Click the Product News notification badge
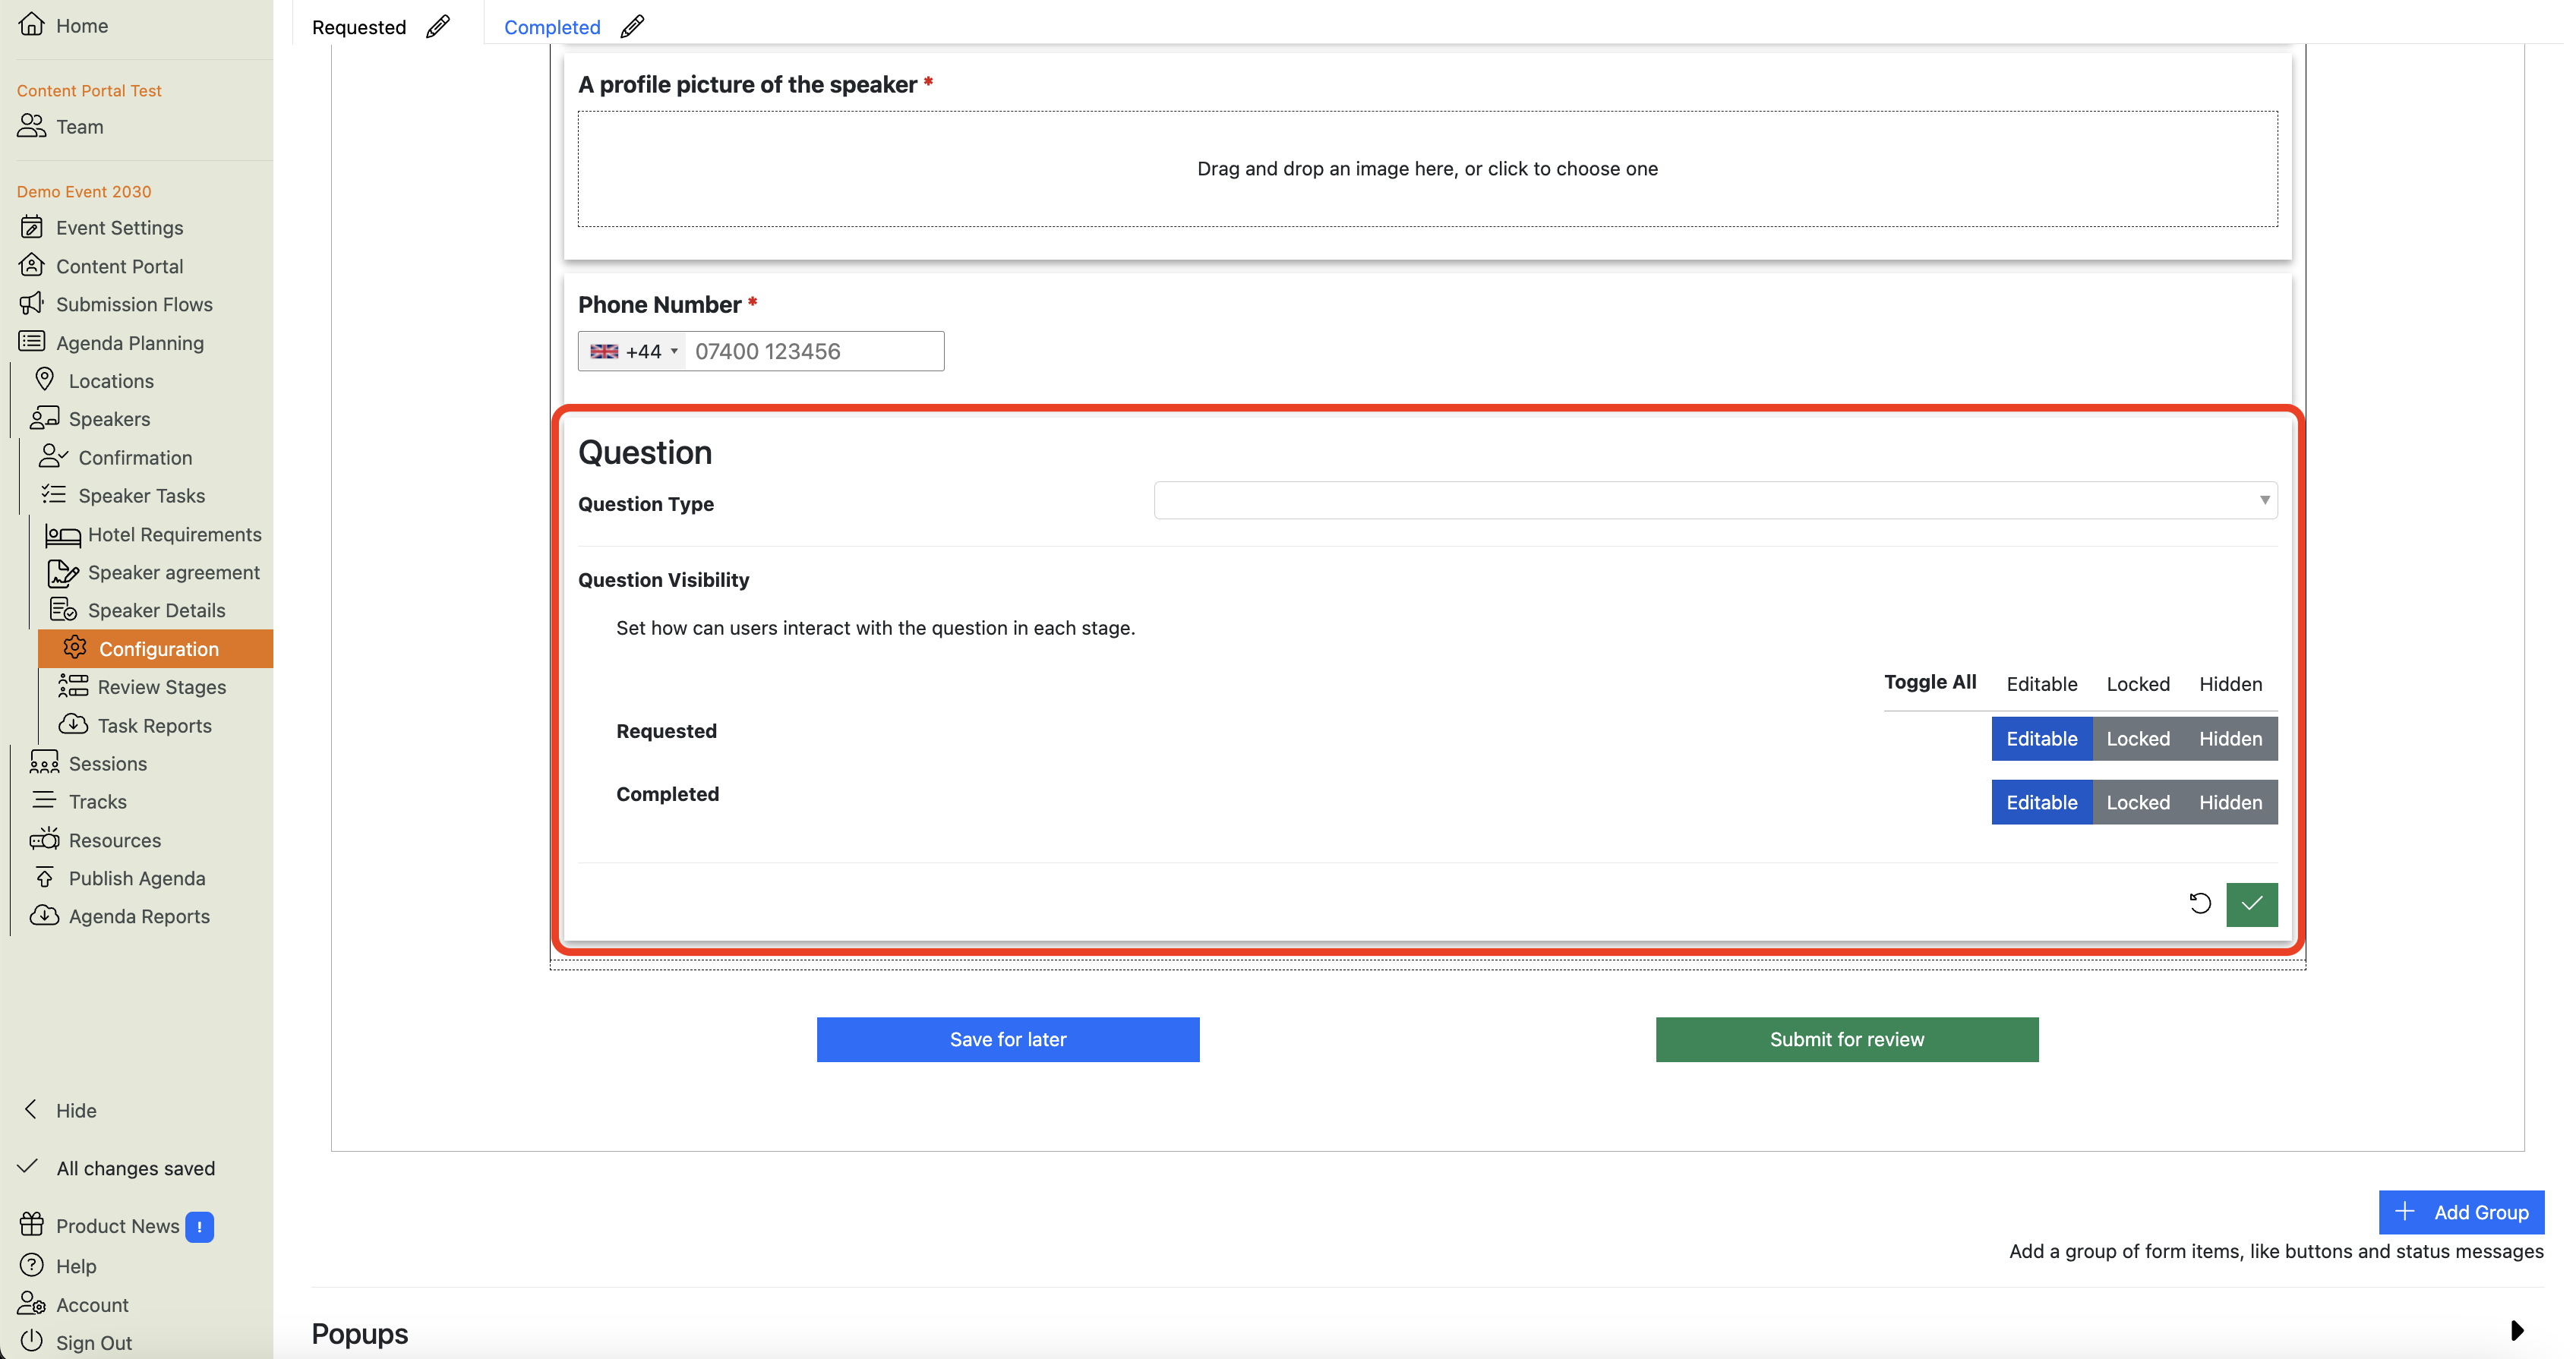2576x1359 pixels. (199, 1226)
